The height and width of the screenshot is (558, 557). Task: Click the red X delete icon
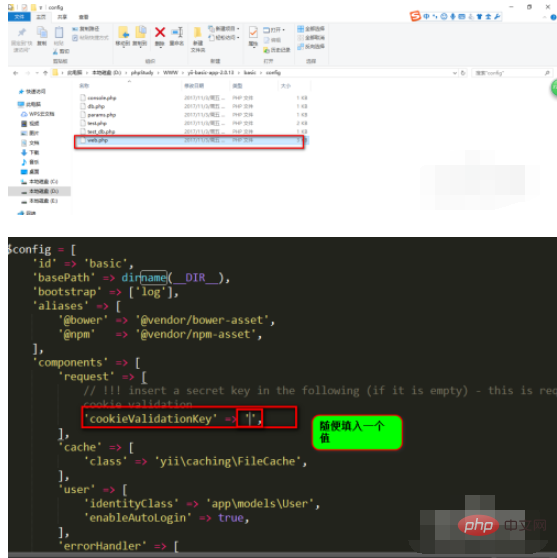[x=160, y=33]
